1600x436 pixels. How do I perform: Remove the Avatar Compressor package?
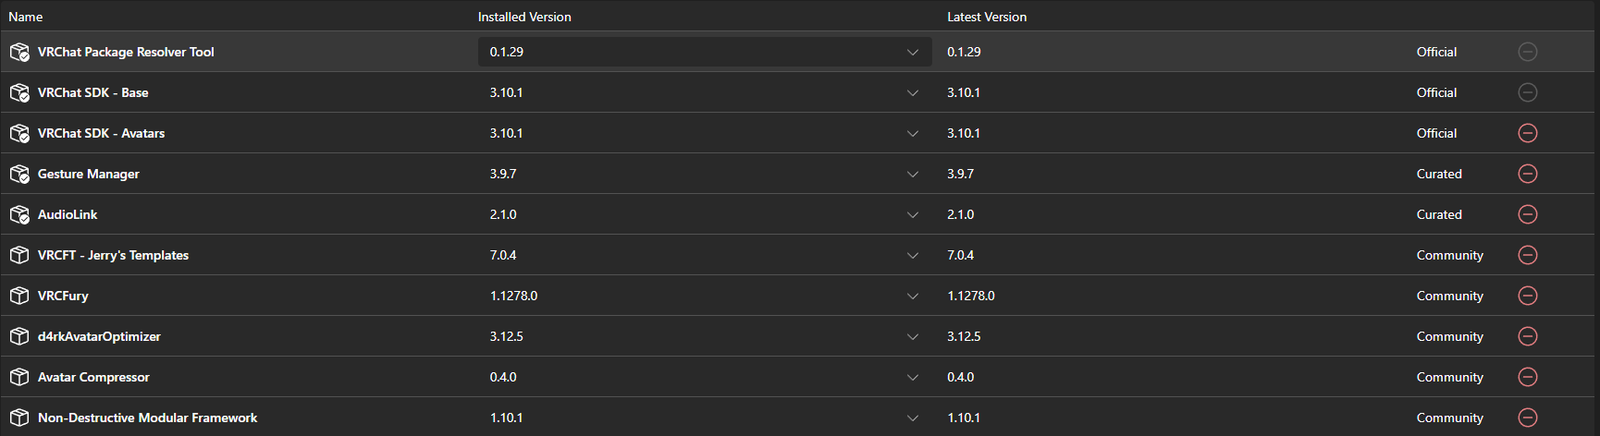pos(1527,377)
